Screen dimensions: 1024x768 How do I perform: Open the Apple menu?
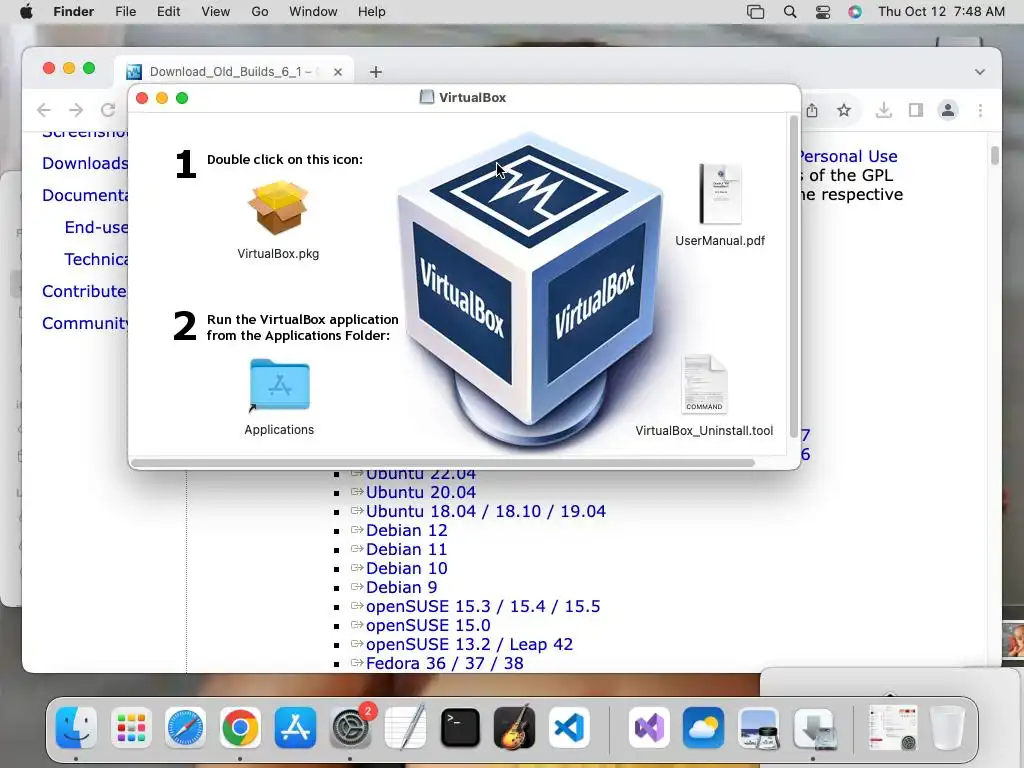coord(26,12)
